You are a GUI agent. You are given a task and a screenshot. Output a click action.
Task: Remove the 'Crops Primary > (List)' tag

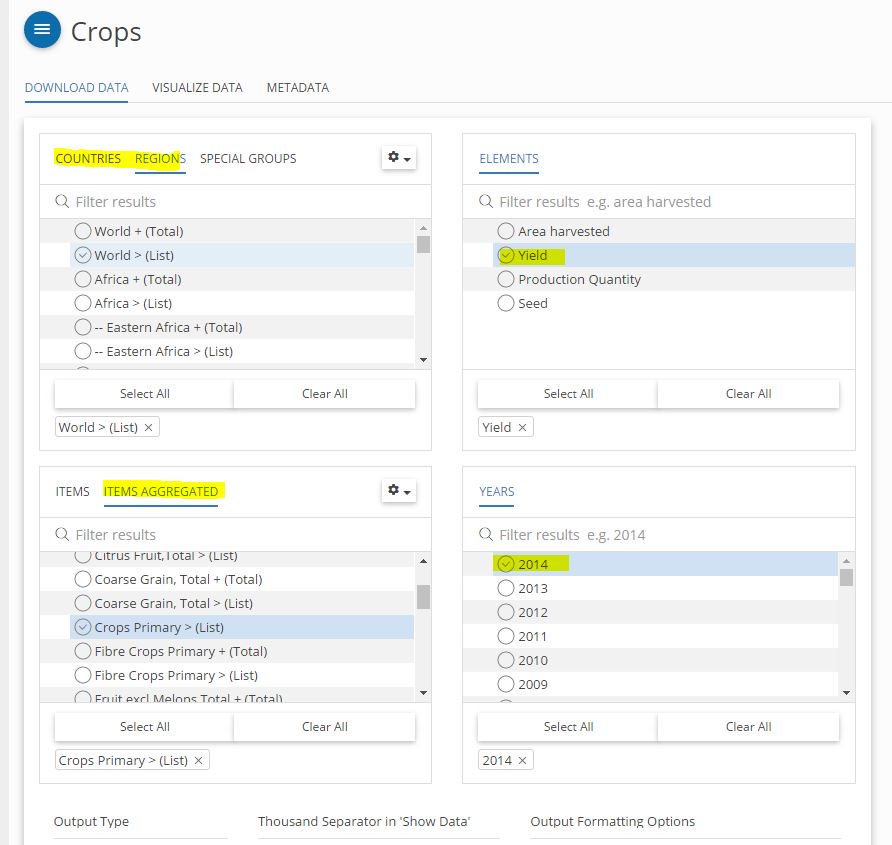[x=199, y=760]
